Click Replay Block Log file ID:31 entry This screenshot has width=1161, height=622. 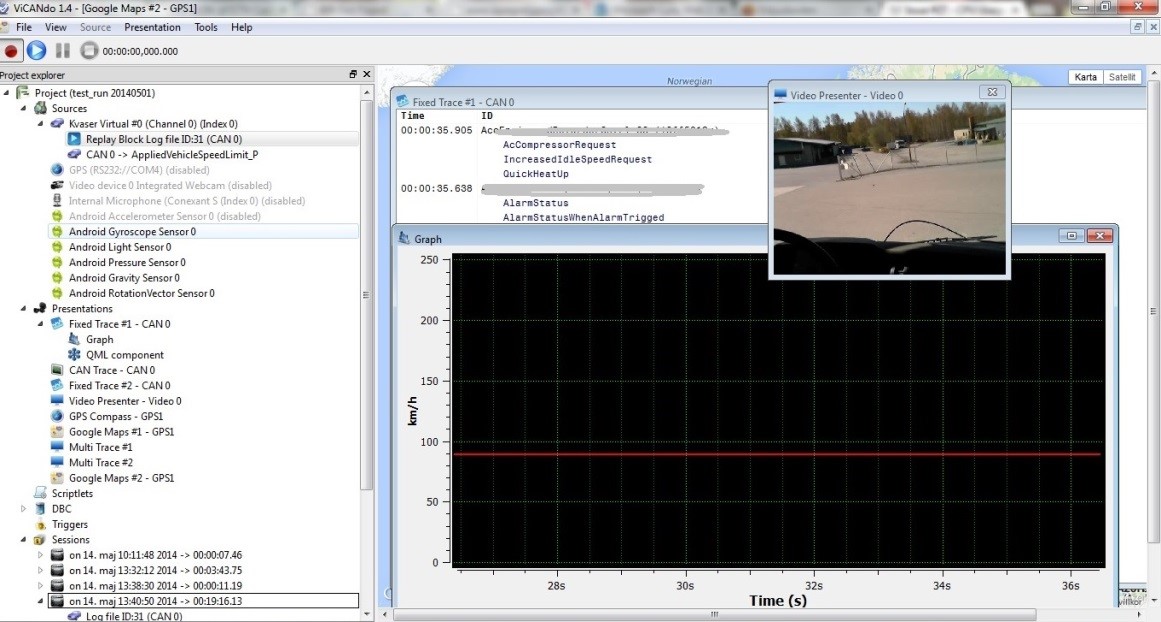(x=164, y=140)
